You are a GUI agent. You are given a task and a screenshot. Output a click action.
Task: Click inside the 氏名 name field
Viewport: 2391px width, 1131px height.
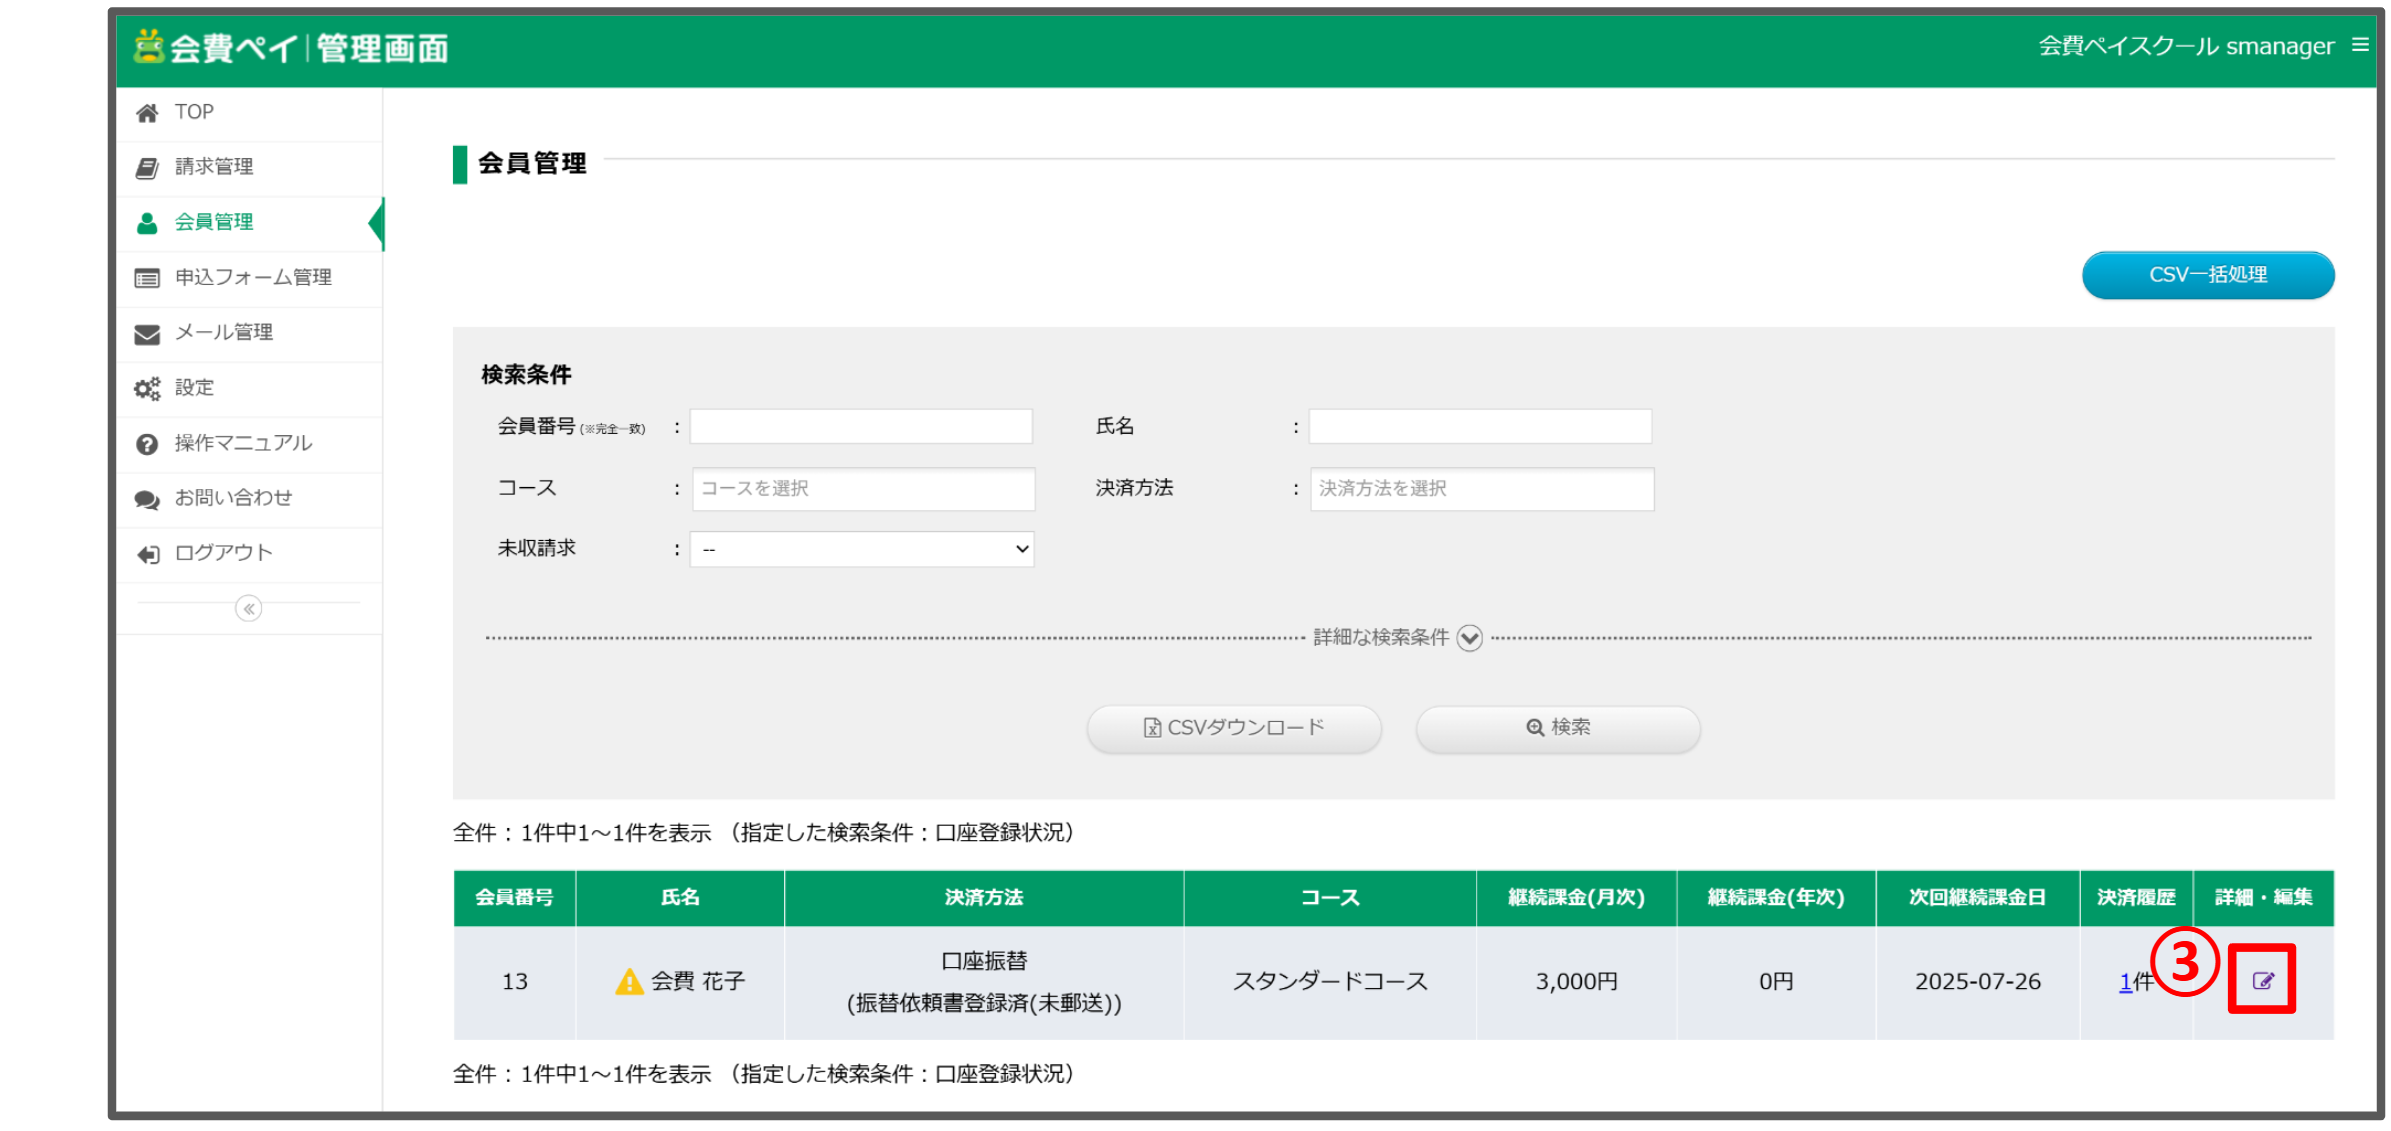[1480, 426]
